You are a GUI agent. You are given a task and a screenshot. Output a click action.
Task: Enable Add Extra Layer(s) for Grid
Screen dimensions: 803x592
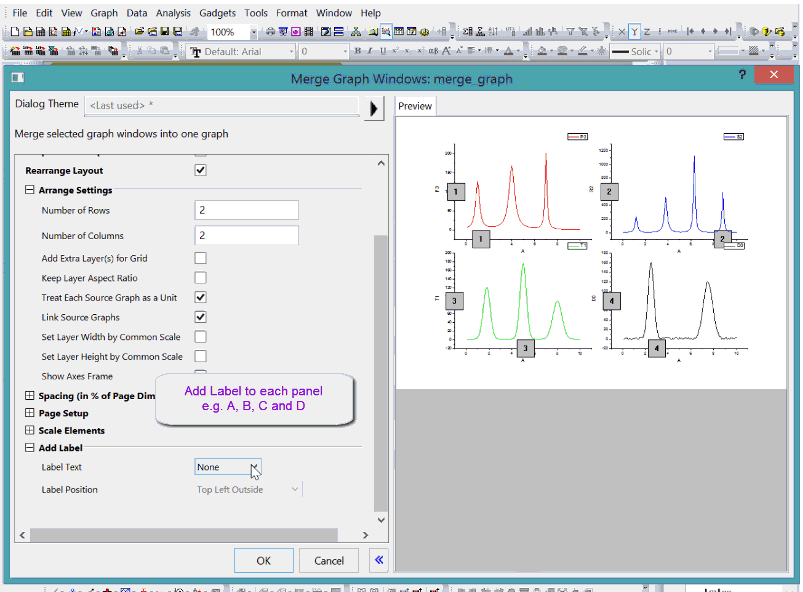(200, 258)
